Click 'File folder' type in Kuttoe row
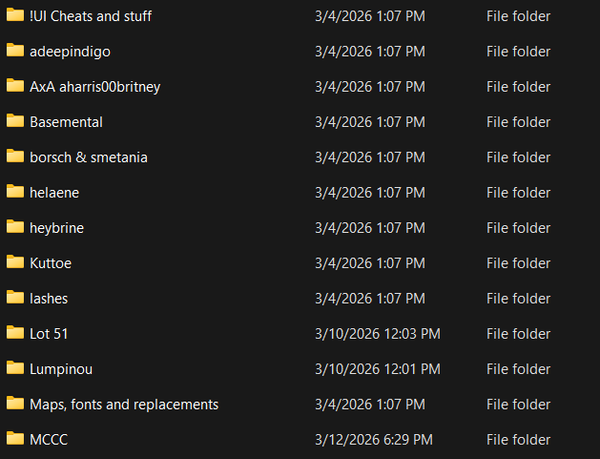600x459 pixels. pos(518,263)
